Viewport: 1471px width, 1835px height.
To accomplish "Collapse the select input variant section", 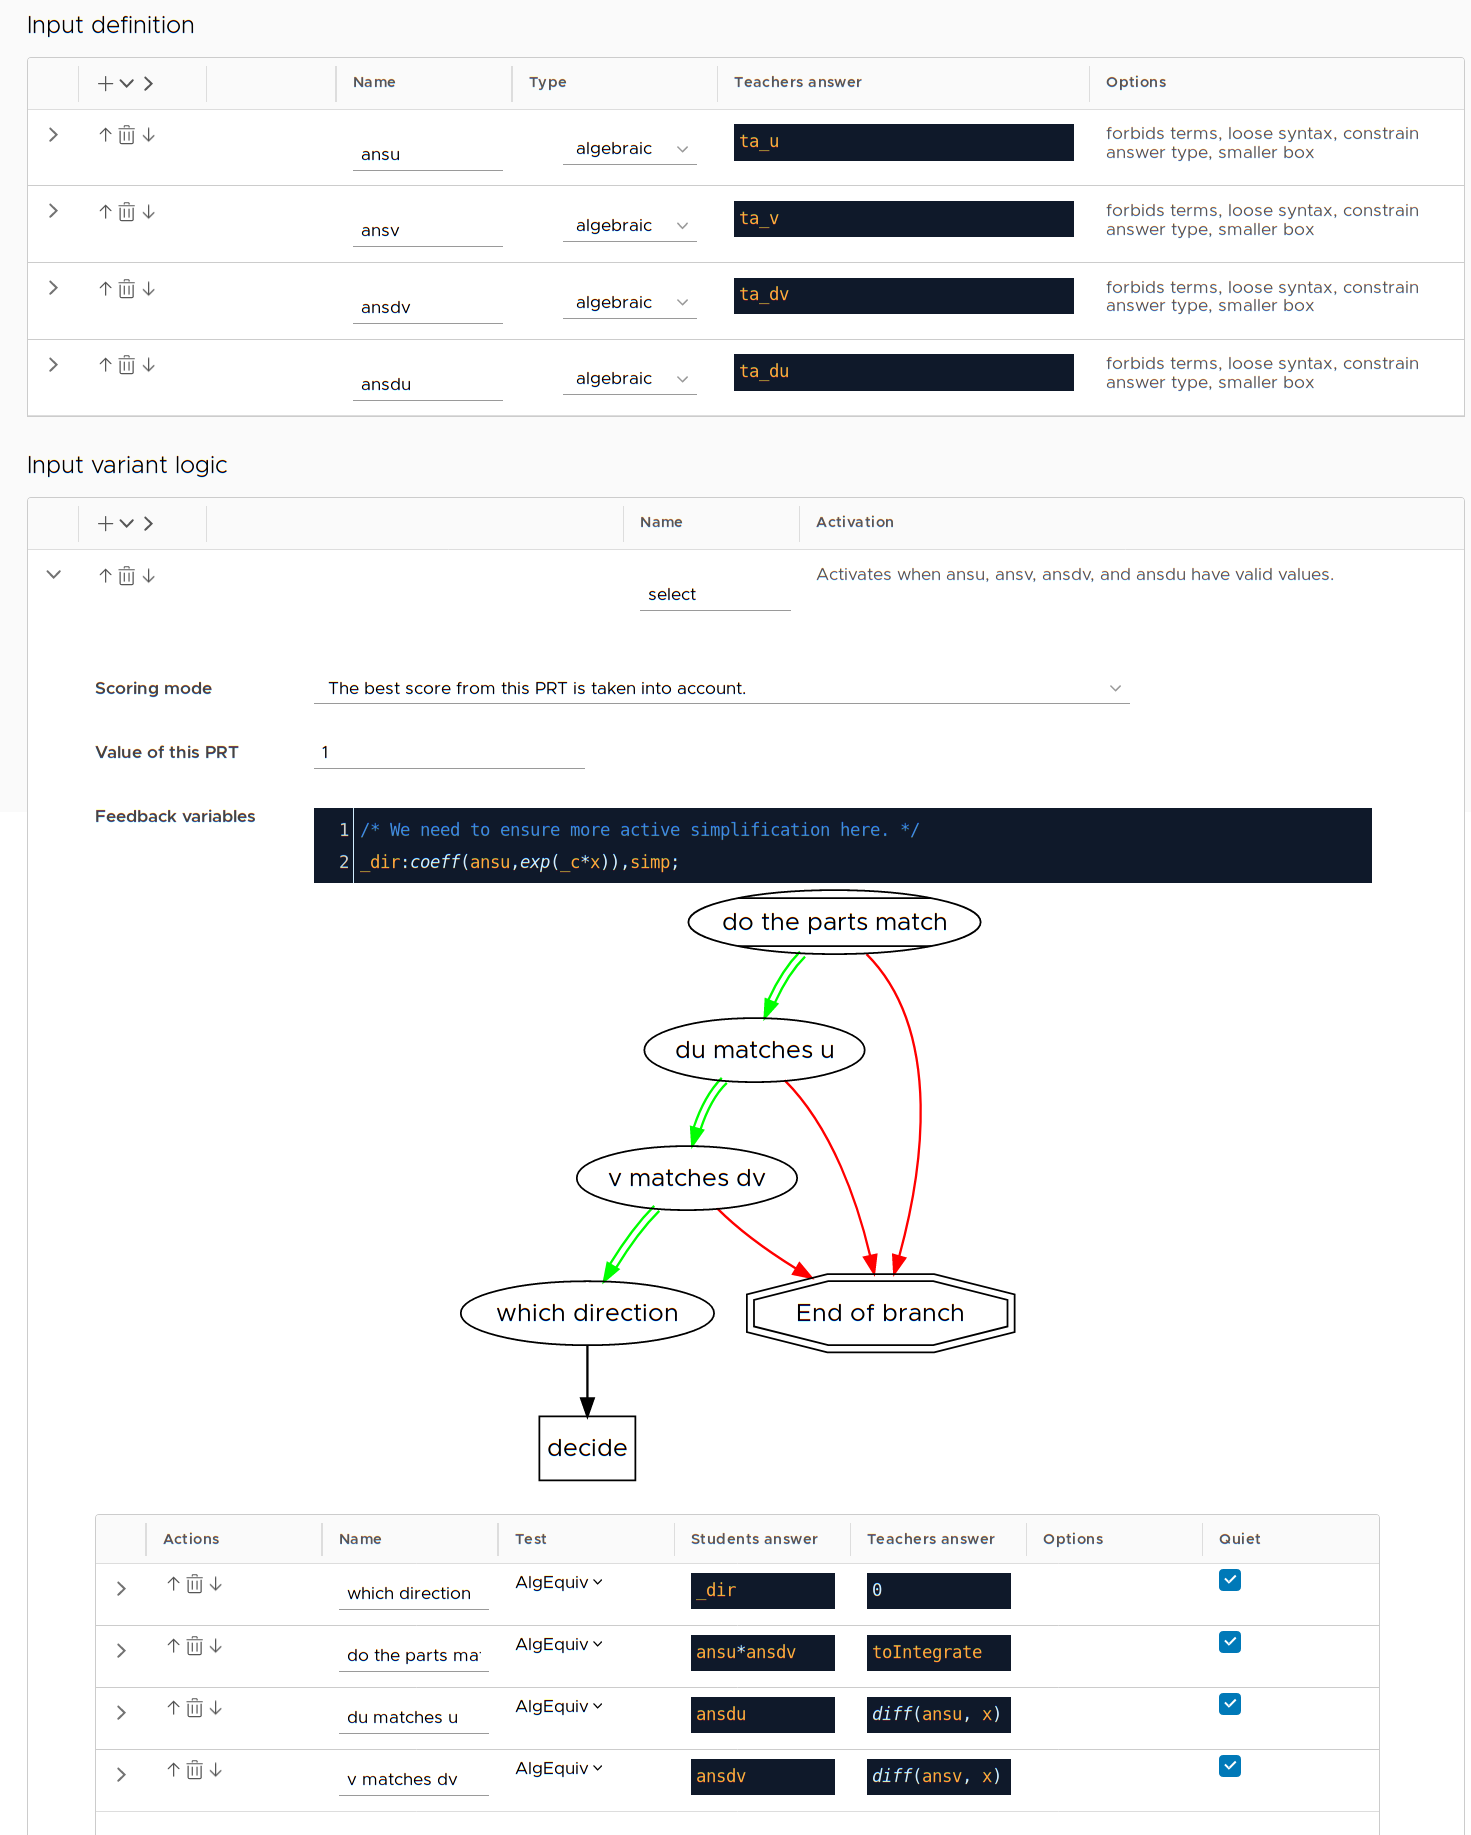I will [53, 575].
